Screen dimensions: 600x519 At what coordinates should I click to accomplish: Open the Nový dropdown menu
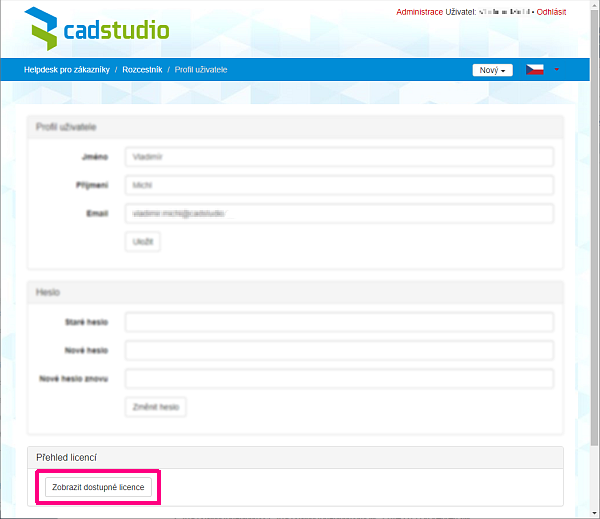point(493,70)
